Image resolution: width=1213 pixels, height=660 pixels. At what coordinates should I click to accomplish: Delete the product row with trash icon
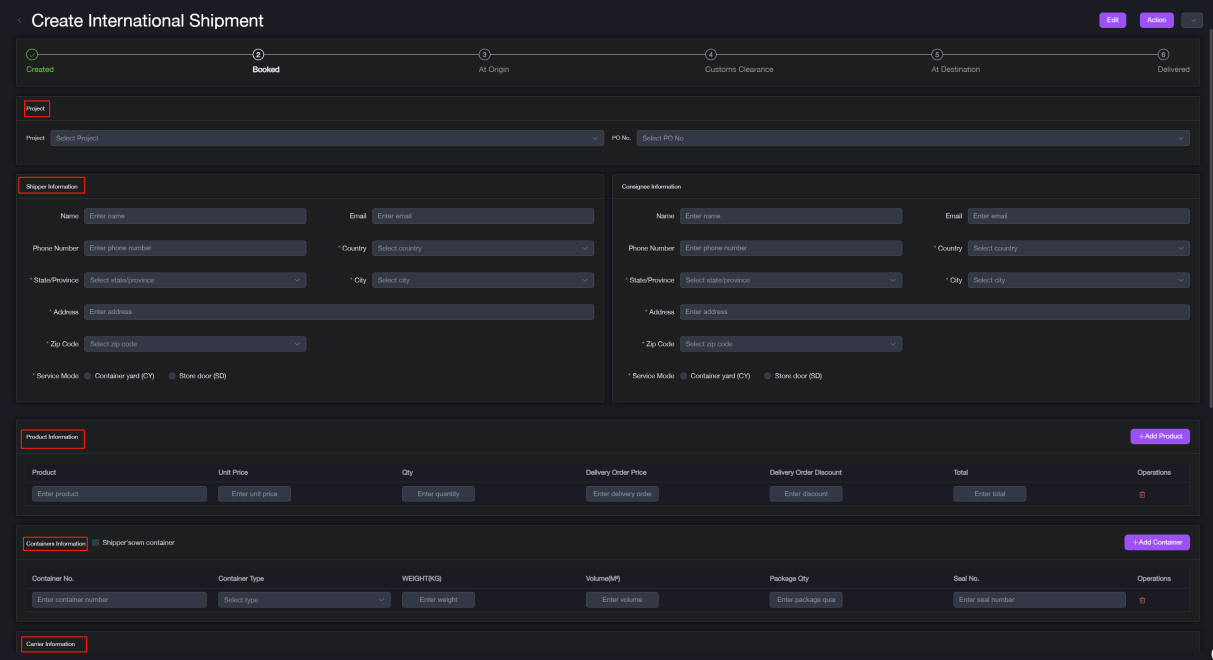1142,494
